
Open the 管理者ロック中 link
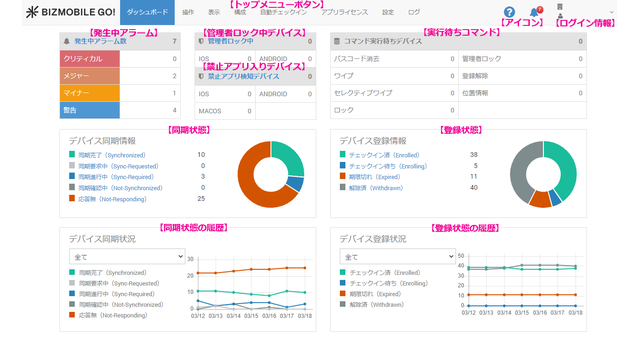tap(231, 41)
